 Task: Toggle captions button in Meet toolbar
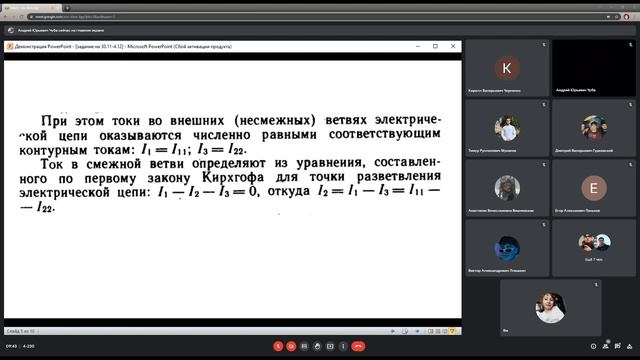pos(304,346)
